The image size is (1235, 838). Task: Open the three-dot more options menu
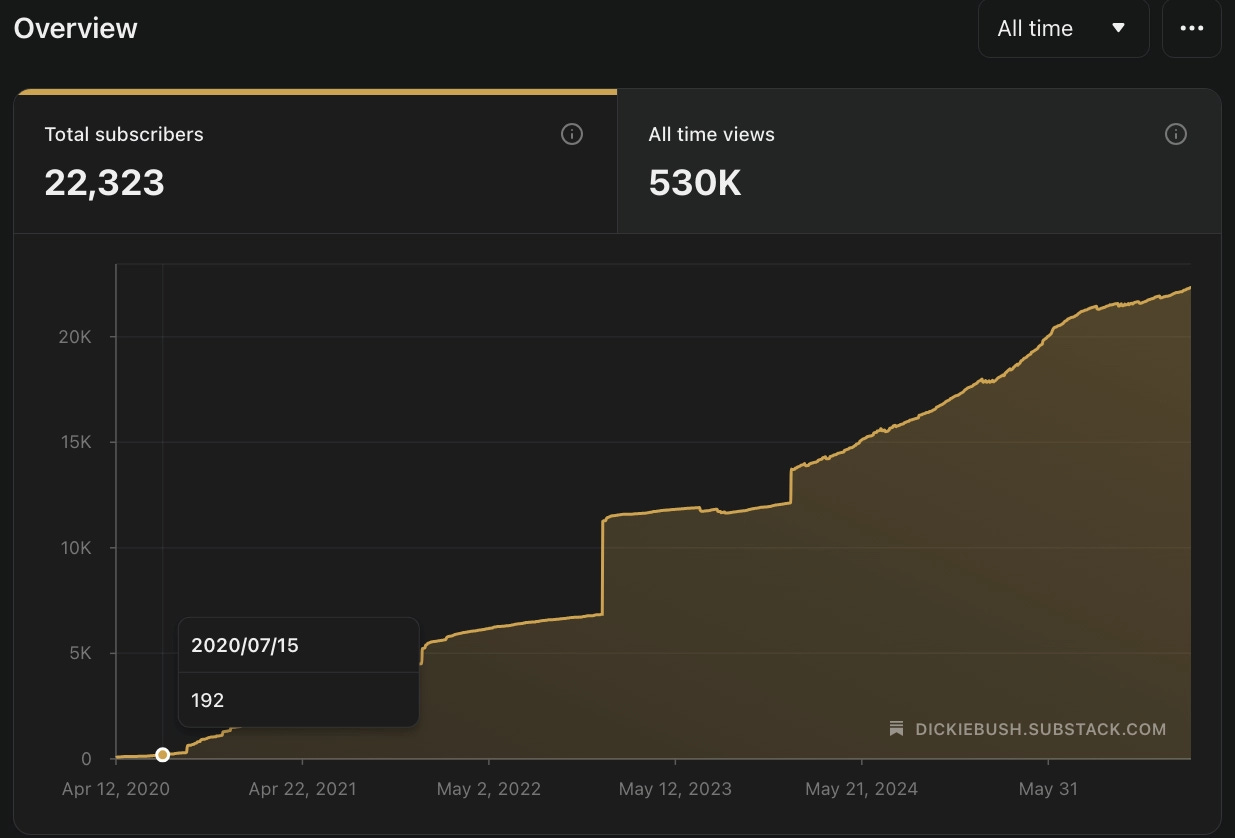(x=1192, y=29)
